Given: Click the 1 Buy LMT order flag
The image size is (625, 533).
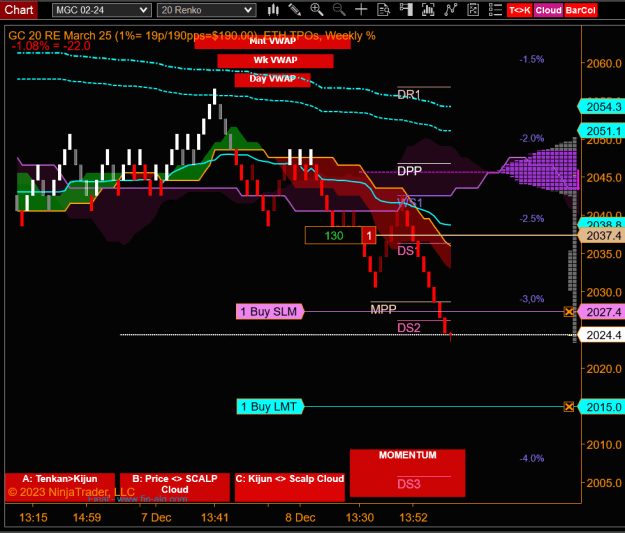Looking at the screenshot, I should [270, 407].
